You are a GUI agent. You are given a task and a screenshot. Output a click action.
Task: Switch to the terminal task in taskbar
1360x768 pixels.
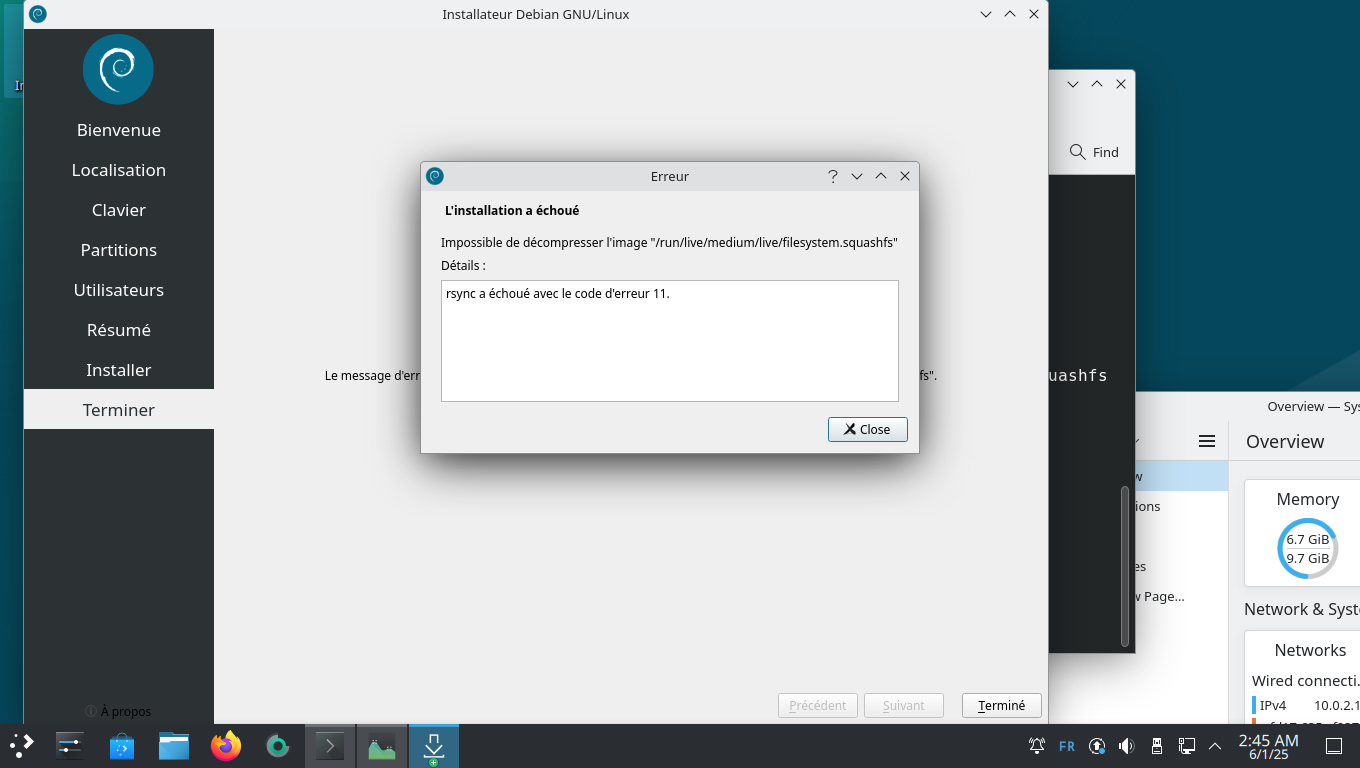(x=330, y=746)
